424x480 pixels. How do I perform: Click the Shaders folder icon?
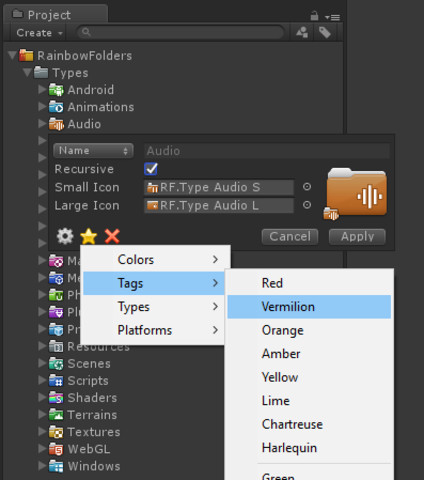tap(56, 398)
